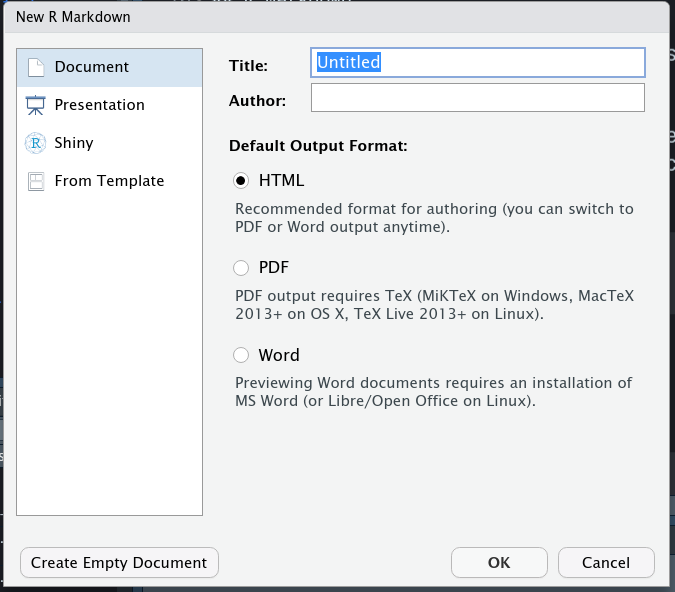Choose the Shiny option label
675x592 pixels.
[x=74, y=143]
